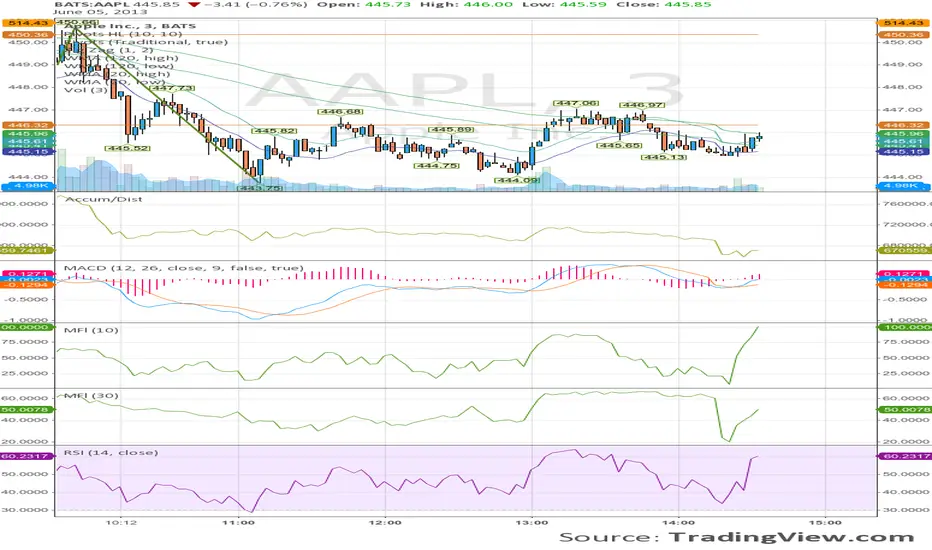Screen dimensions: 932x550
Task: Click the 446.97 pivot high label
Action: click(x=642, y=105)
